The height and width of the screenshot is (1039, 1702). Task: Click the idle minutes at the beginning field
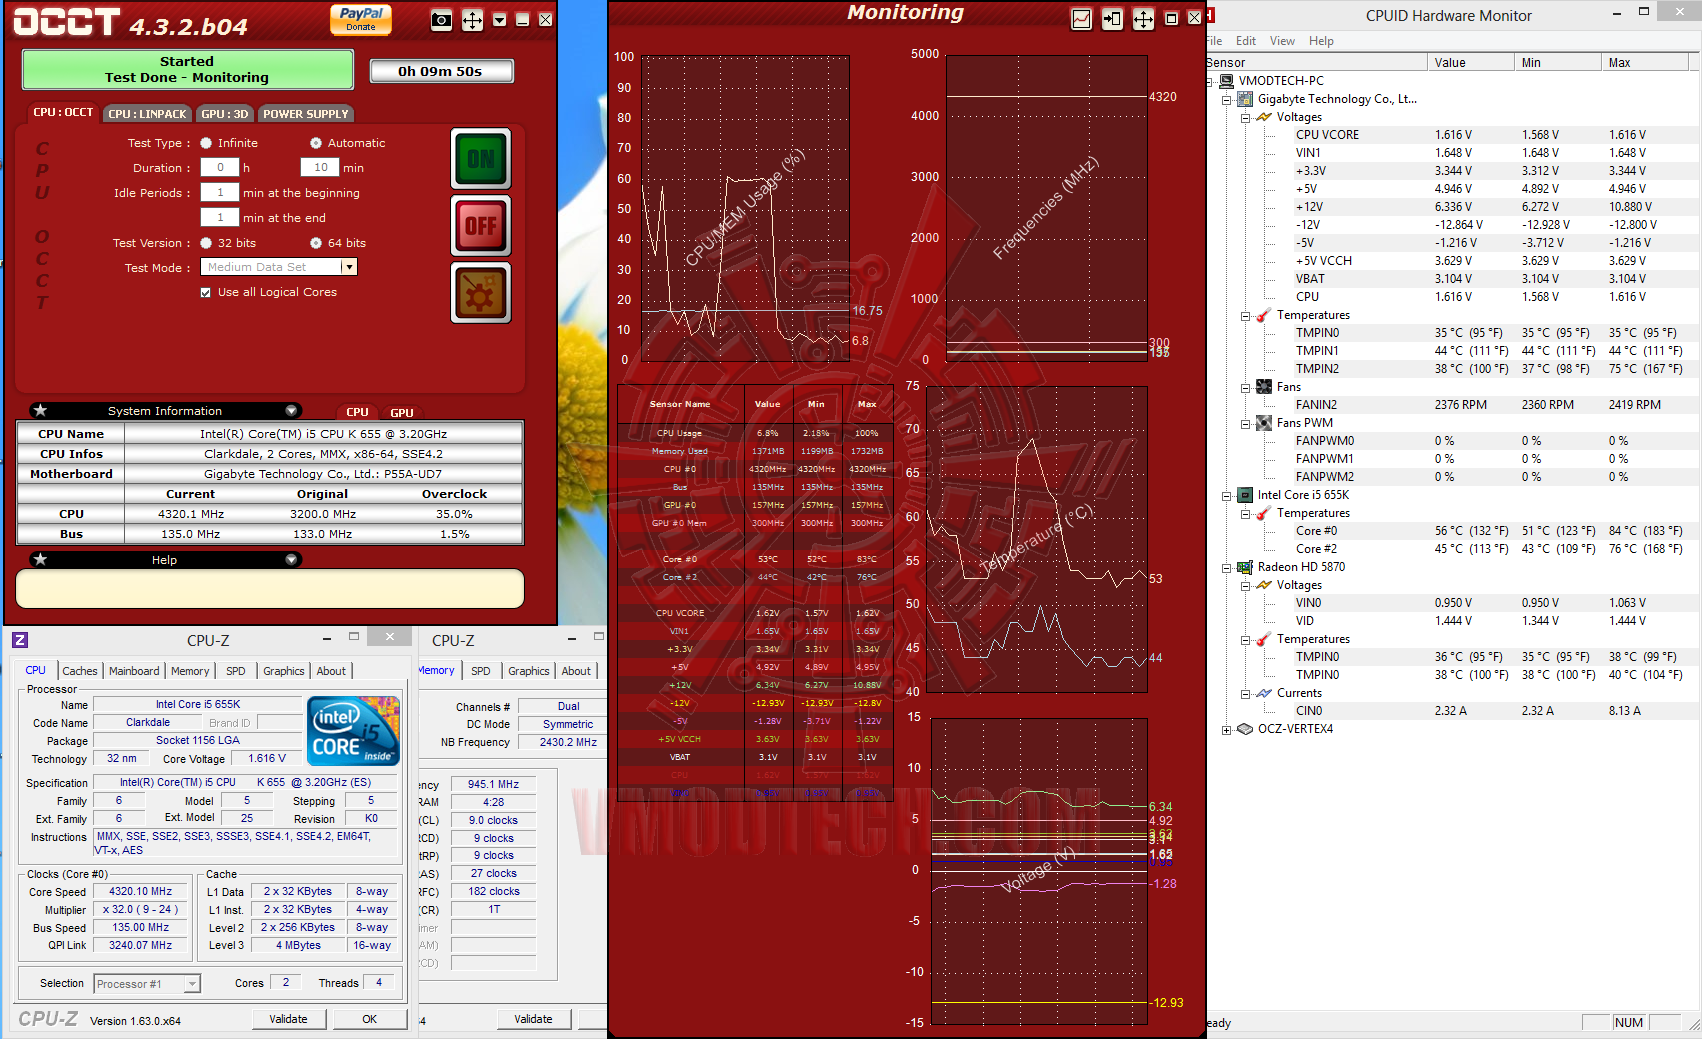coord(220,193)
